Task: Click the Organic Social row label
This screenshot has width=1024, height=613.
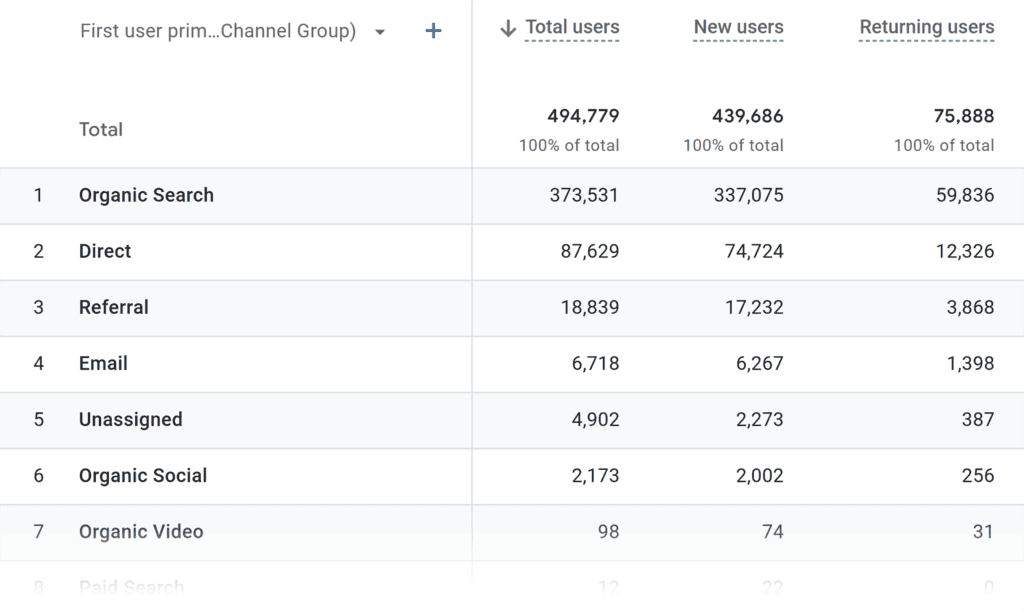Action: [x=143, y=475]
